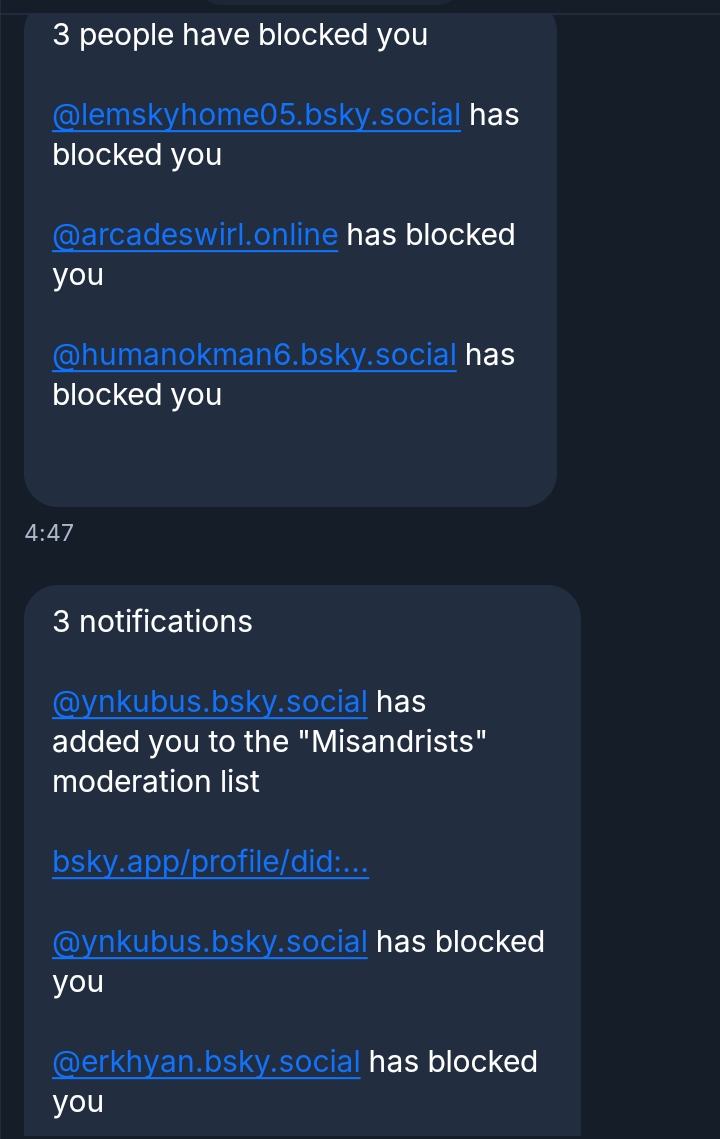Open the @lemskyhome05.bsky.social profile link
This screenshot has width=720, height=1139.
coord(256,115)
